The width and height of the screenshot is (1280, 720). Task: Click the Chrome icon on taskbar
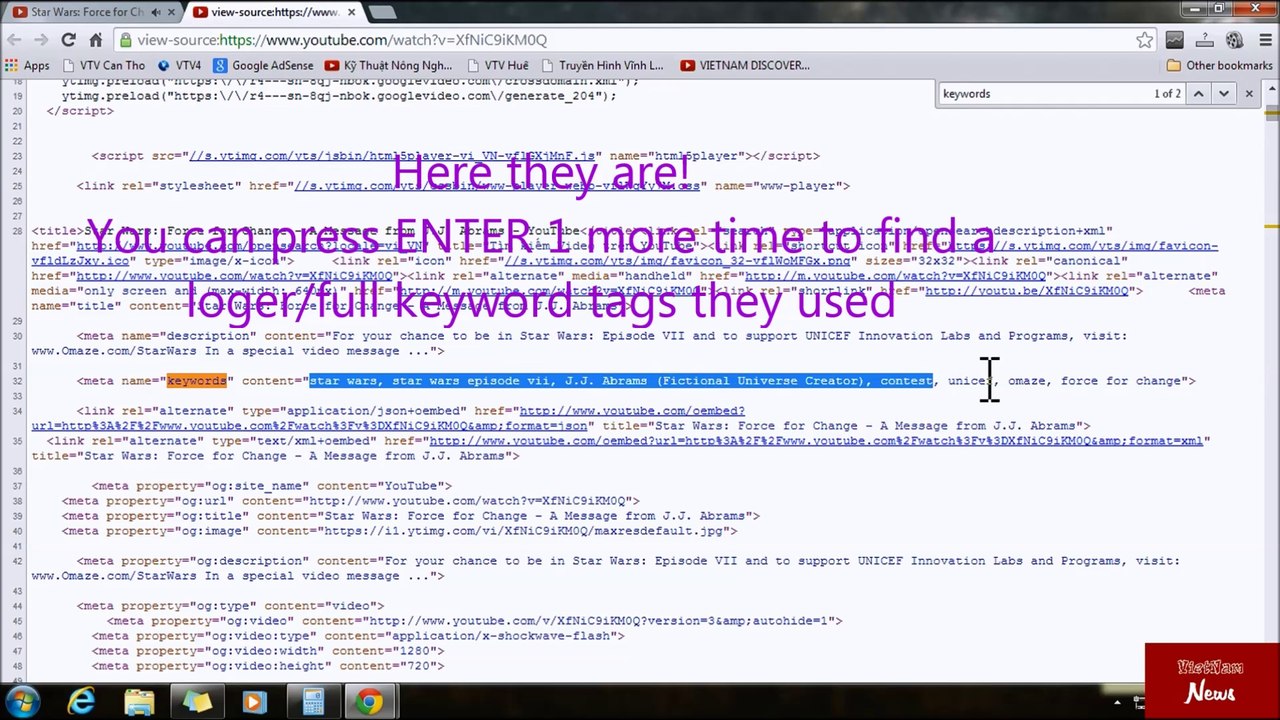tap(370, 702)
